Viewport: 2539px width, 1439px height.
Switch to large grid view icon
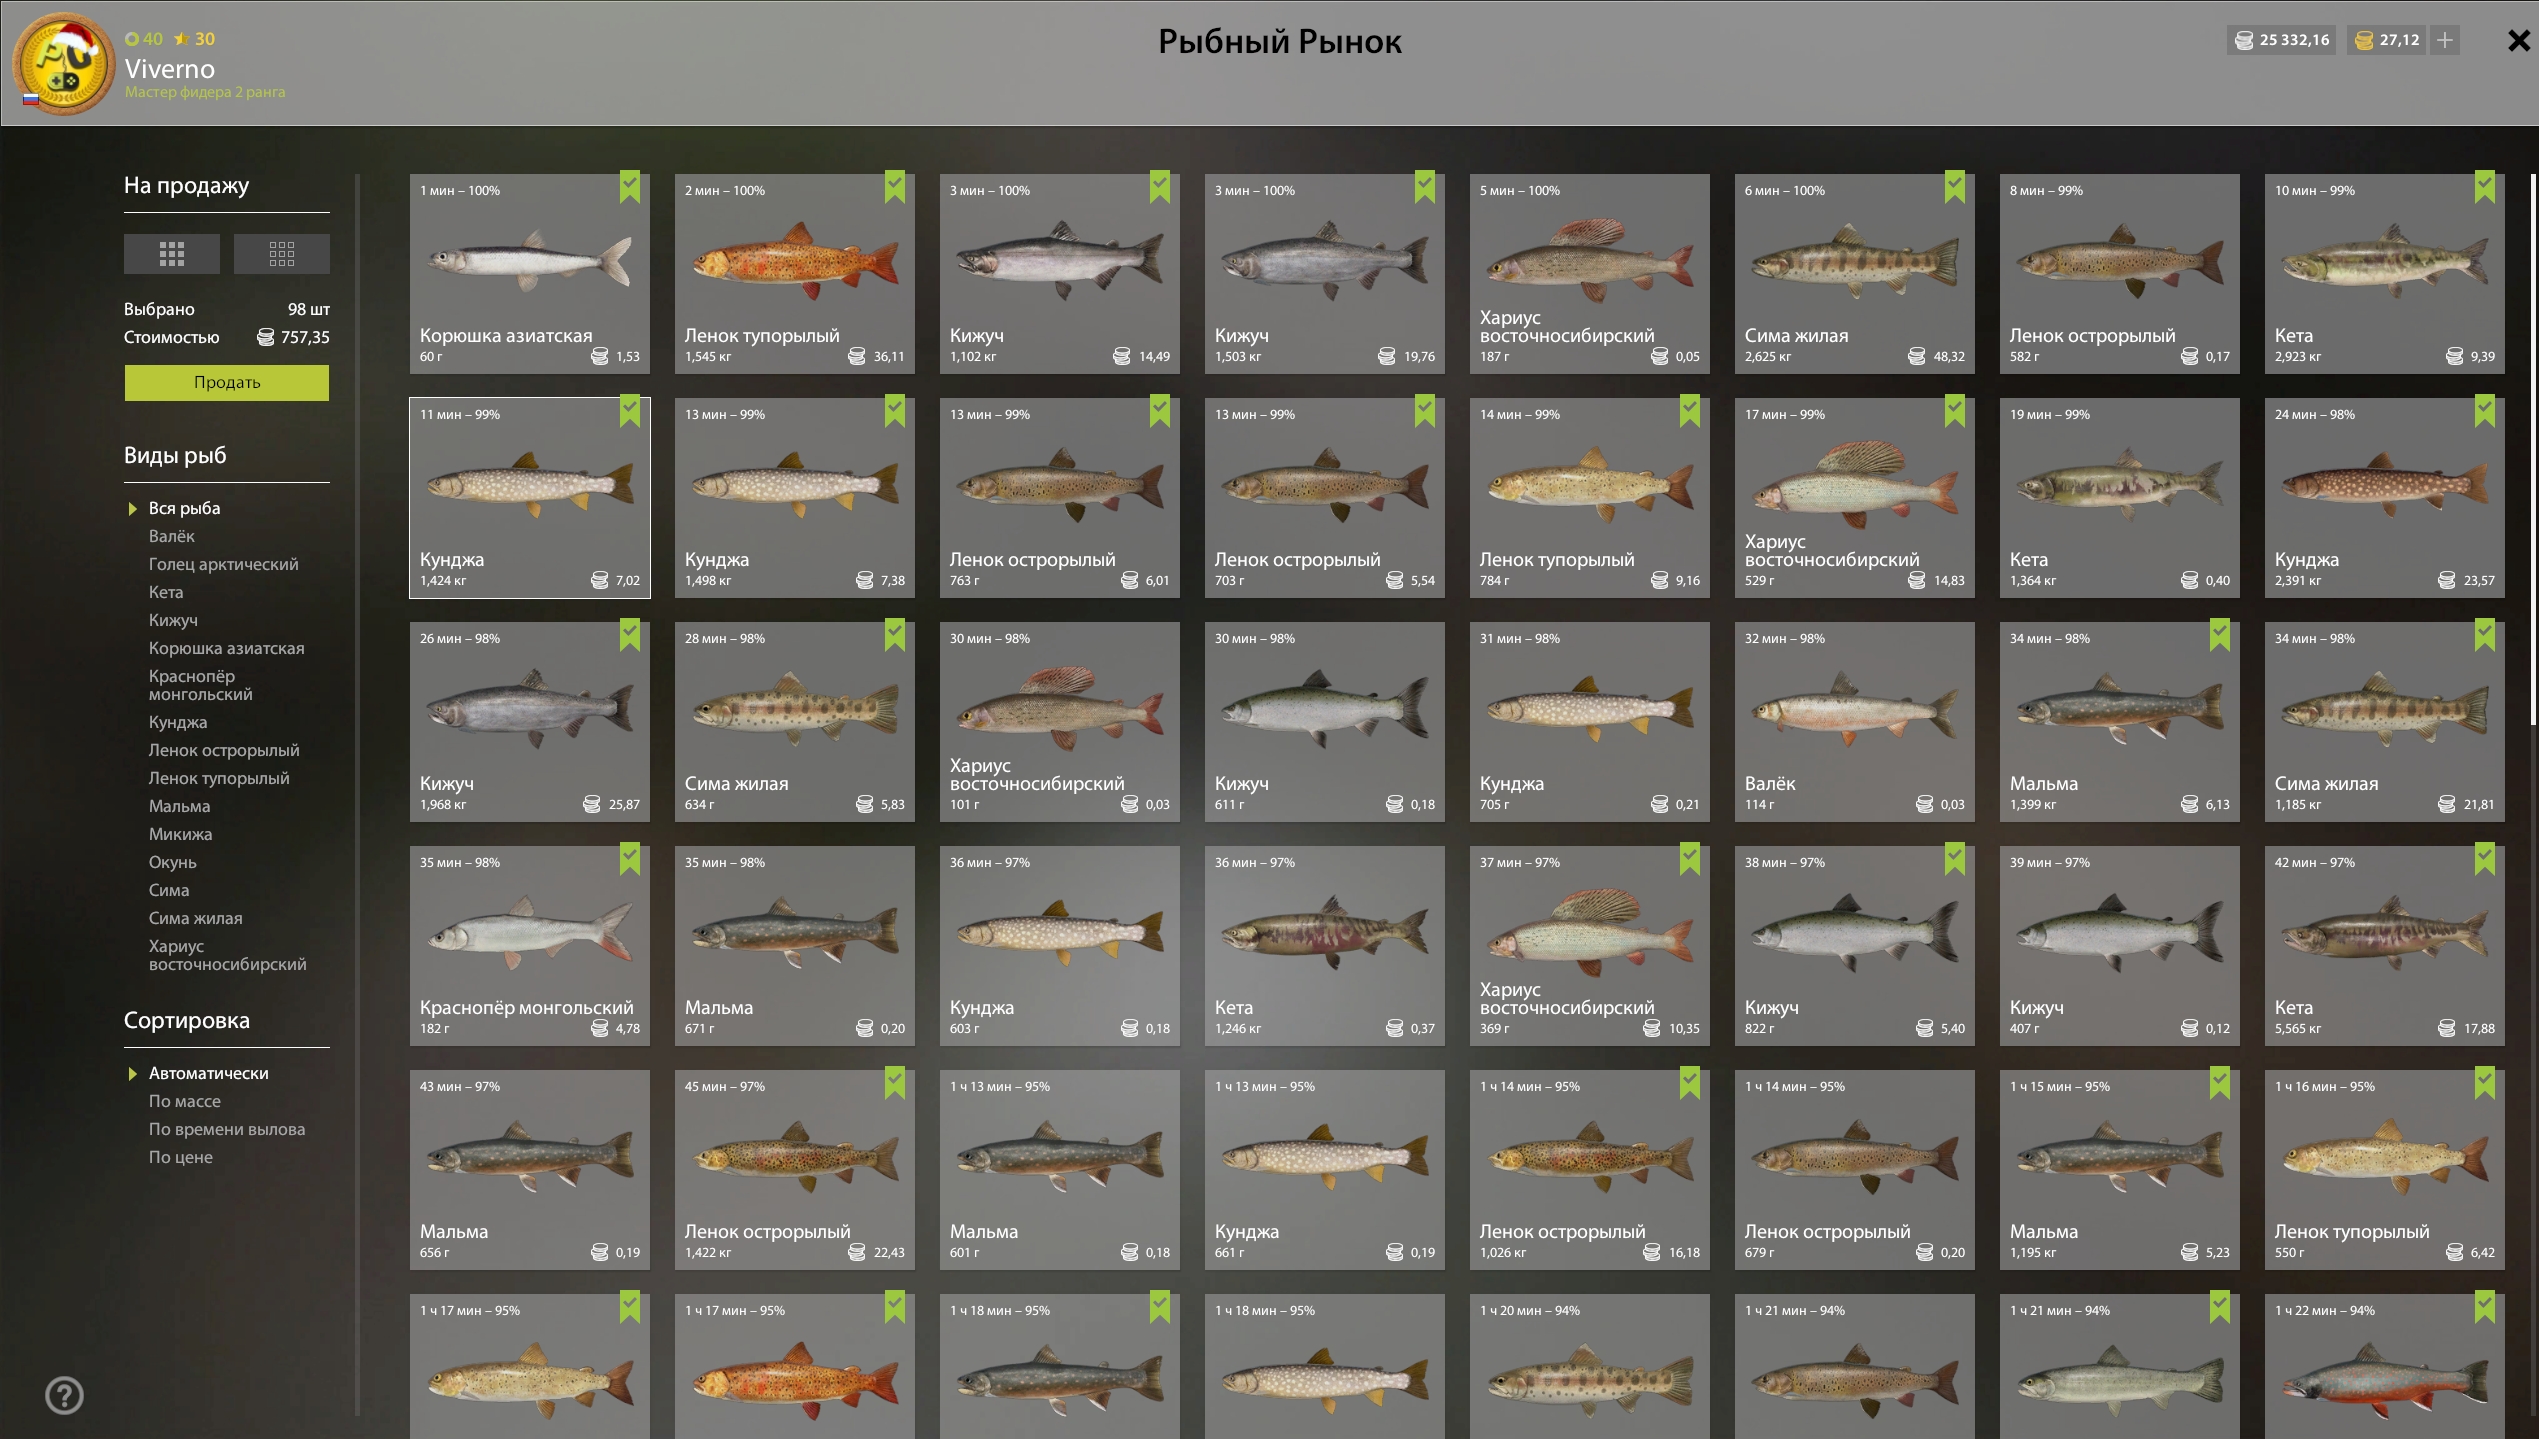(172, 254)
